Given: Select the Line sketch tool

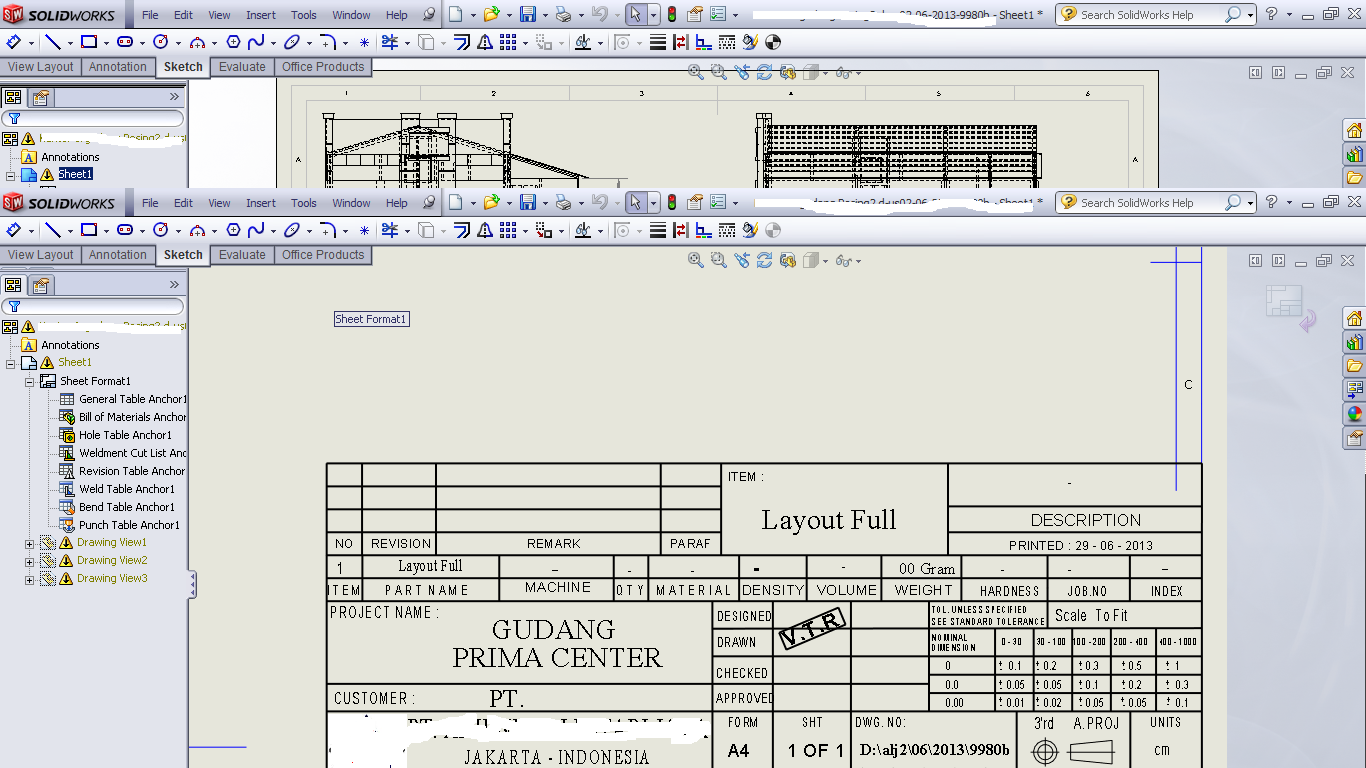Looking at the screenshot, I should 53,230.
